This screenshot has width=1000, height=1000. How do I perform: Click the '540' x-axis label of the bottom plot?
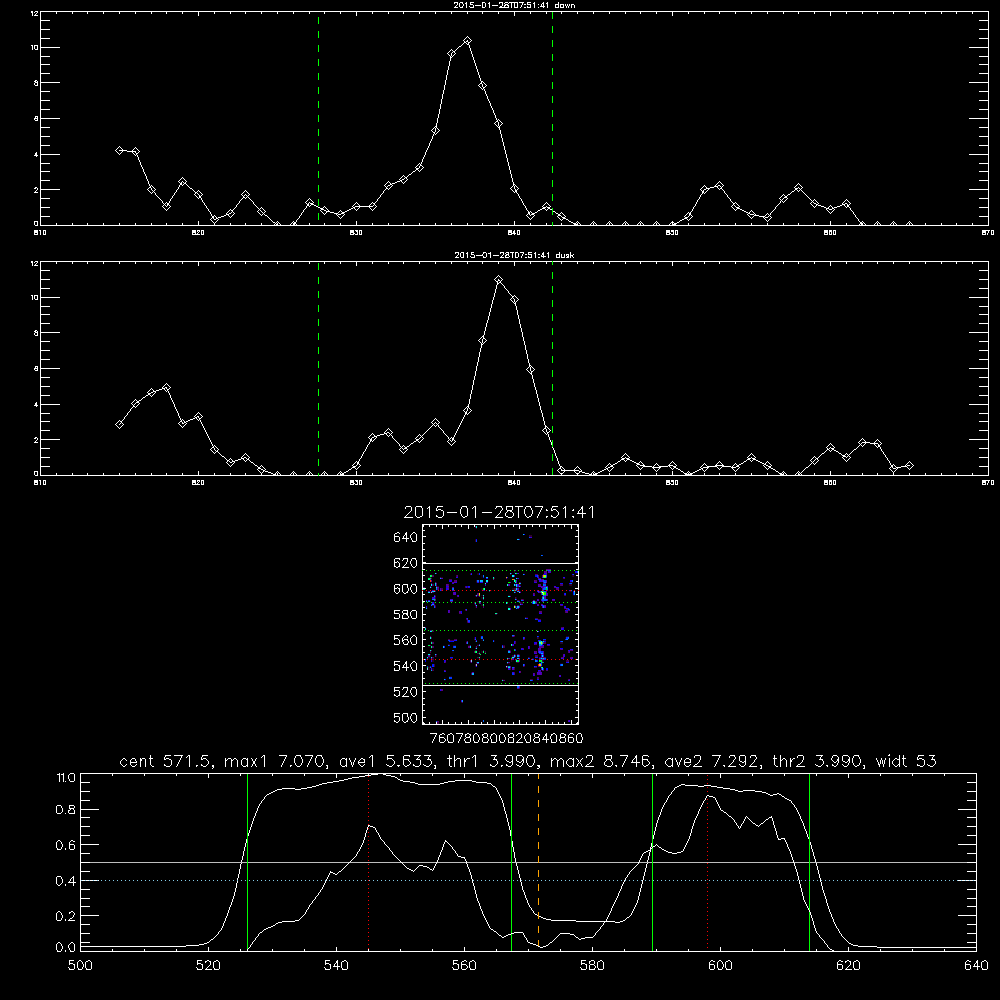pyautogui.click(x=336, y=966)
